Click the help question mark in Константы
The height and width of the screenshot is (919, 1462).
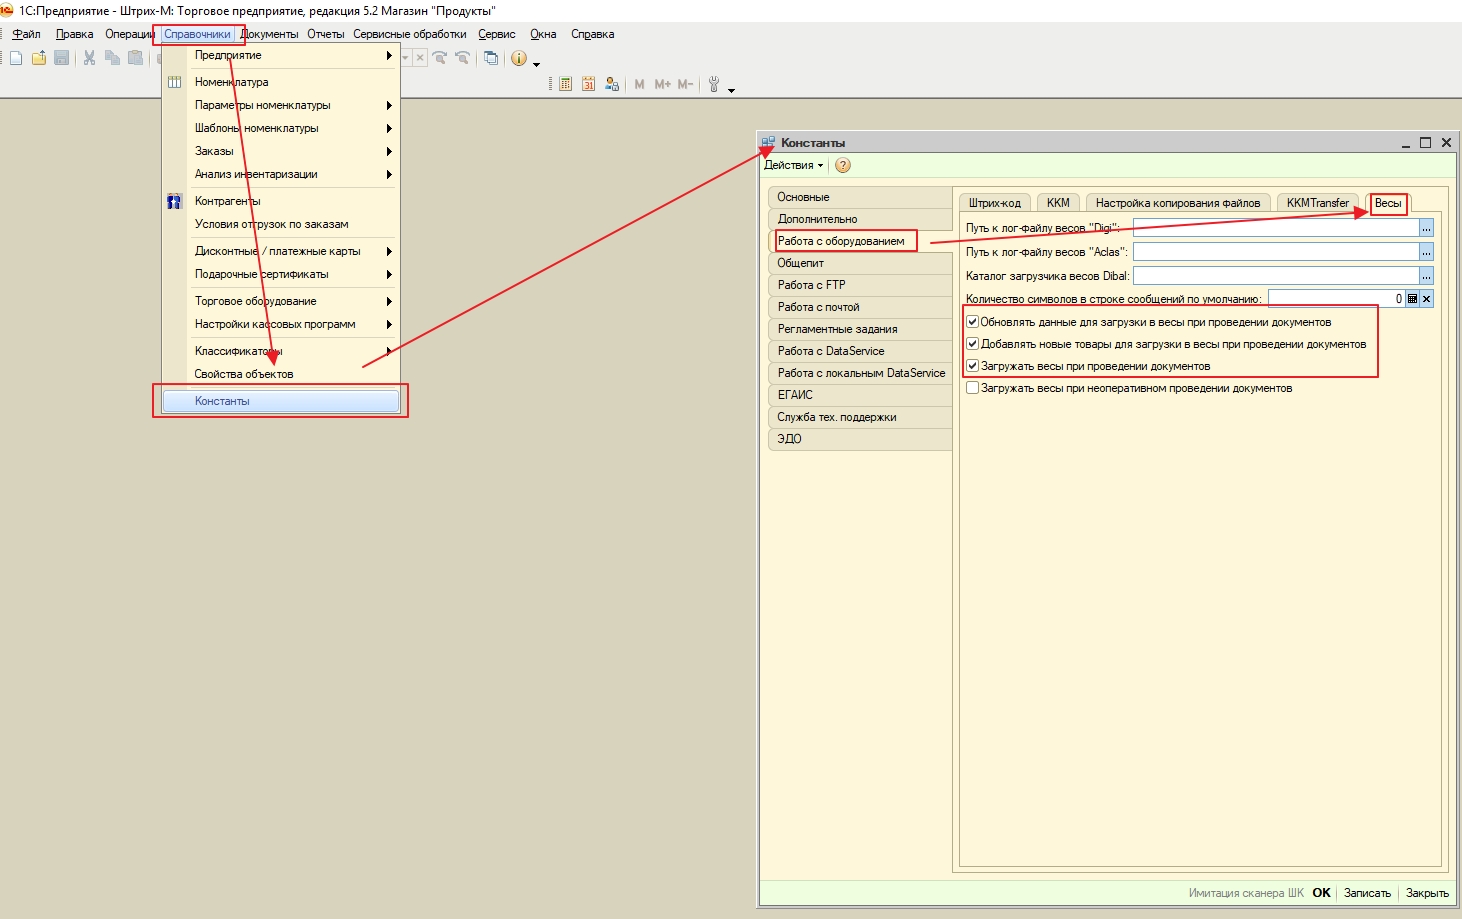(x=843, y=166)
